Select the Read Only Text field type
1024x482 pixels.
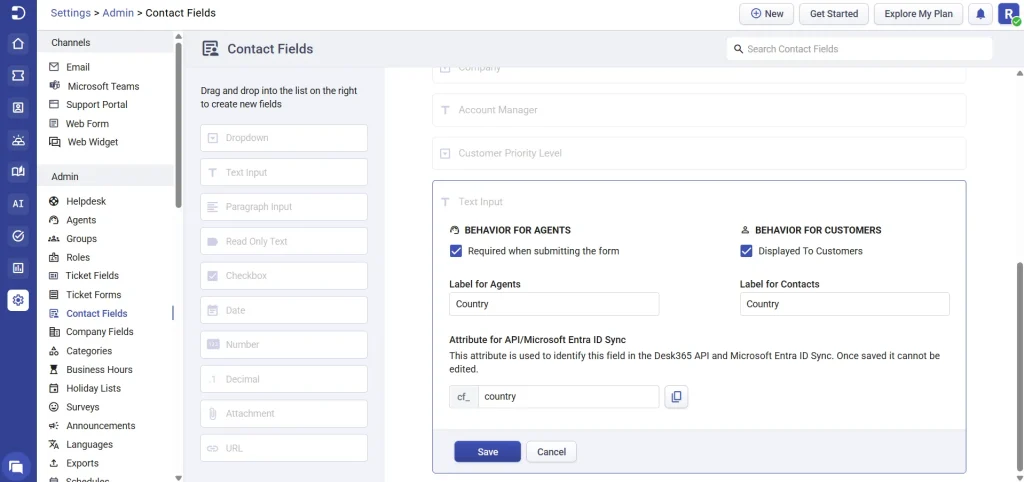[284, 241]
